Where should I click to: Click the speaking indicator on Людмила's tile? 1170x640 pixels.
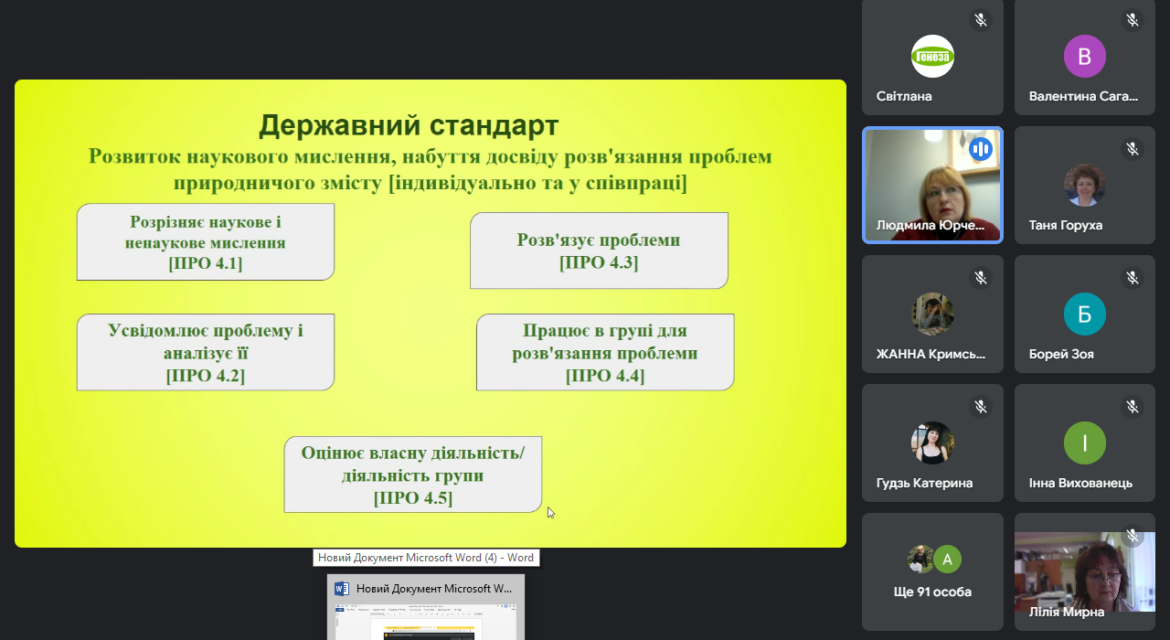click(980, 149)
